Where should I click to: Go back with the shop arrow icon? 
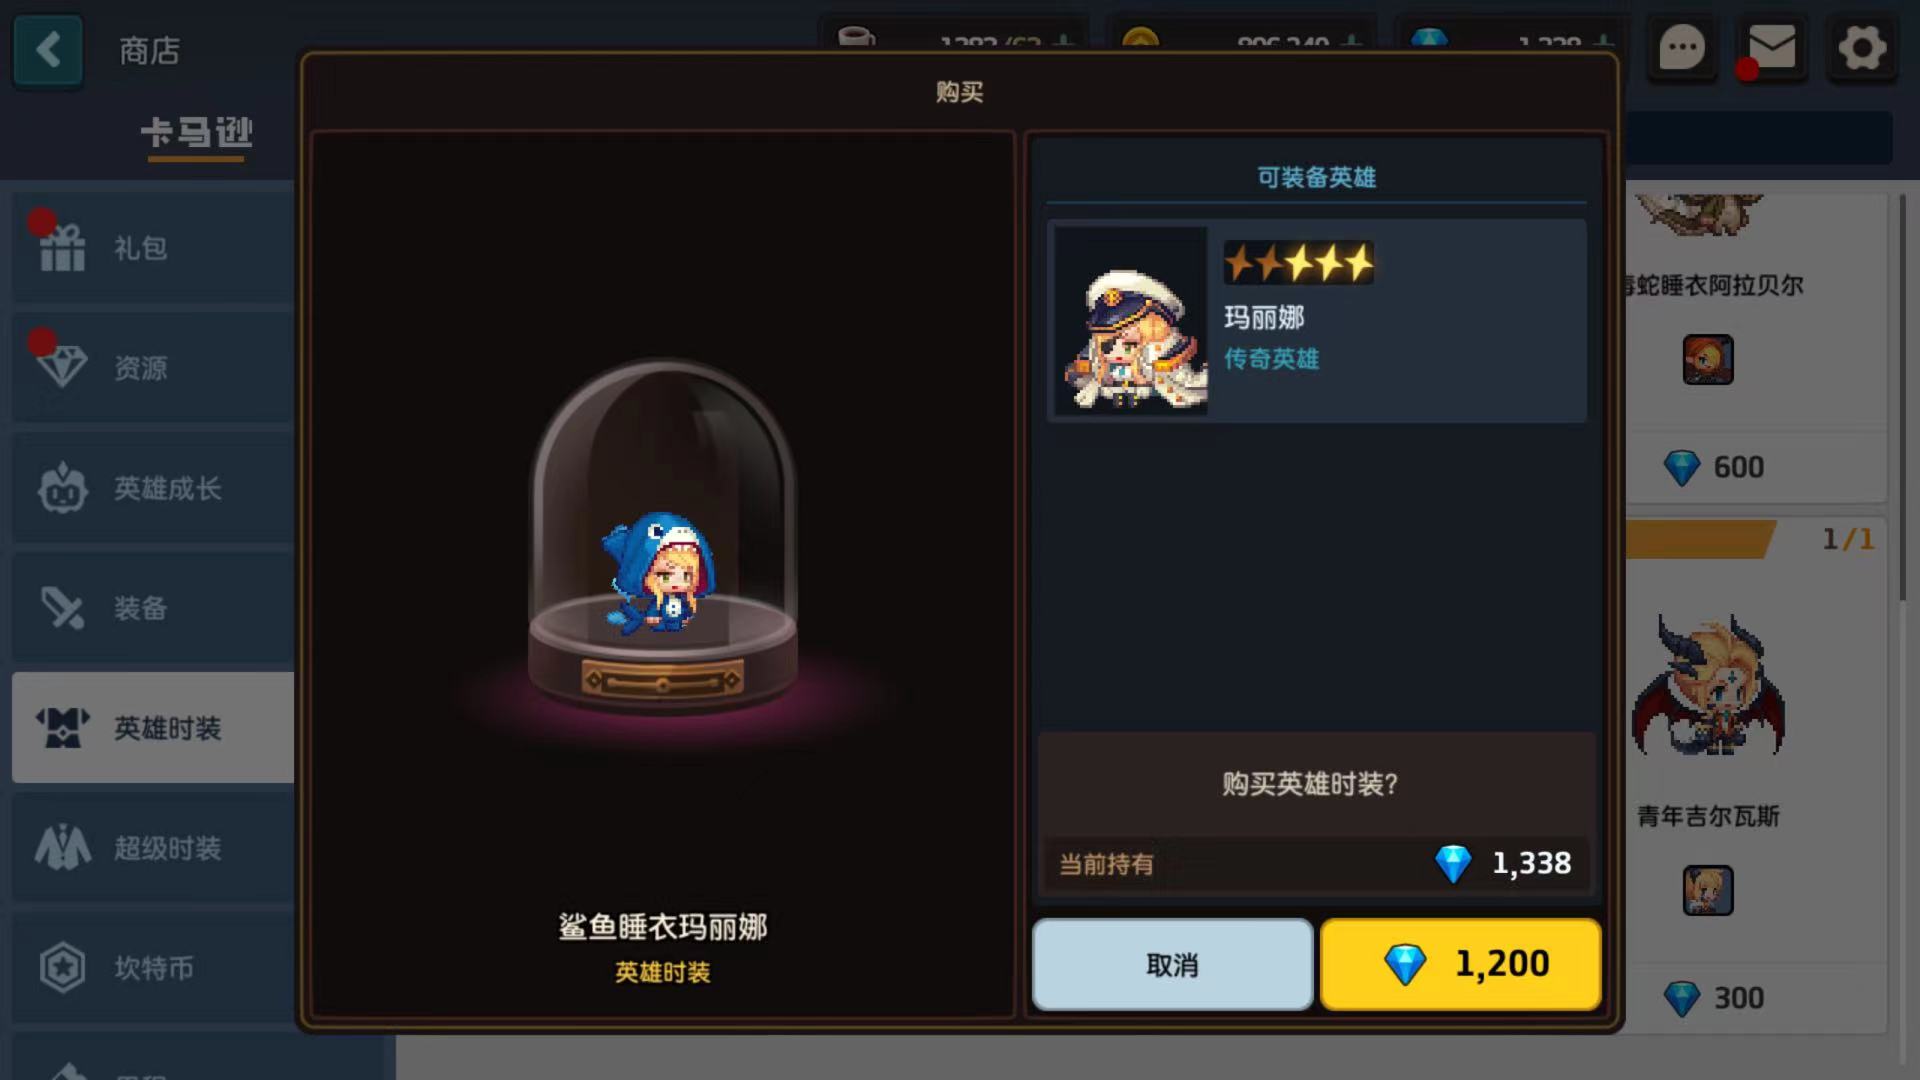(48, 49)
